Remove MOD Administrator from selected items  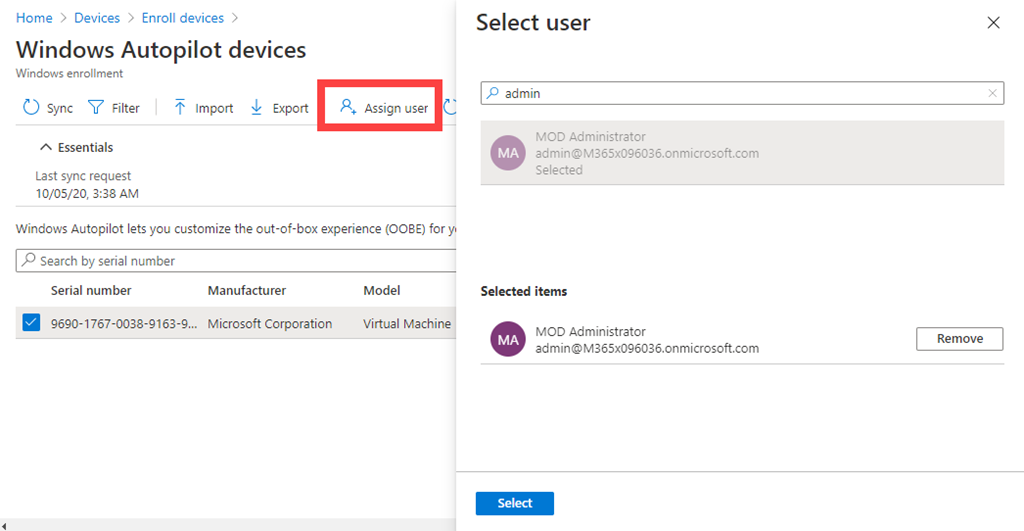point(959,339)
